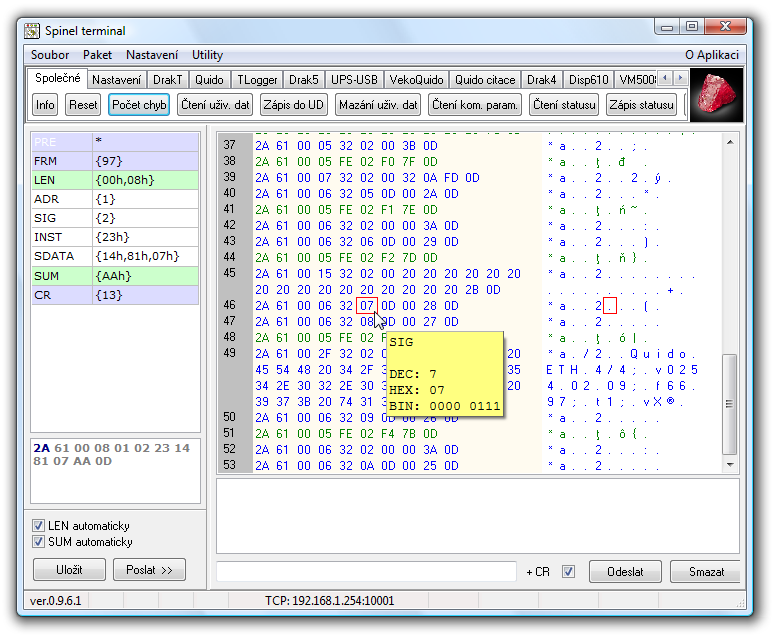The height and width of the screenshot is (639, 776).
Task: Click the Čtení uživ. dat button
Action: [x=215, y=105]
